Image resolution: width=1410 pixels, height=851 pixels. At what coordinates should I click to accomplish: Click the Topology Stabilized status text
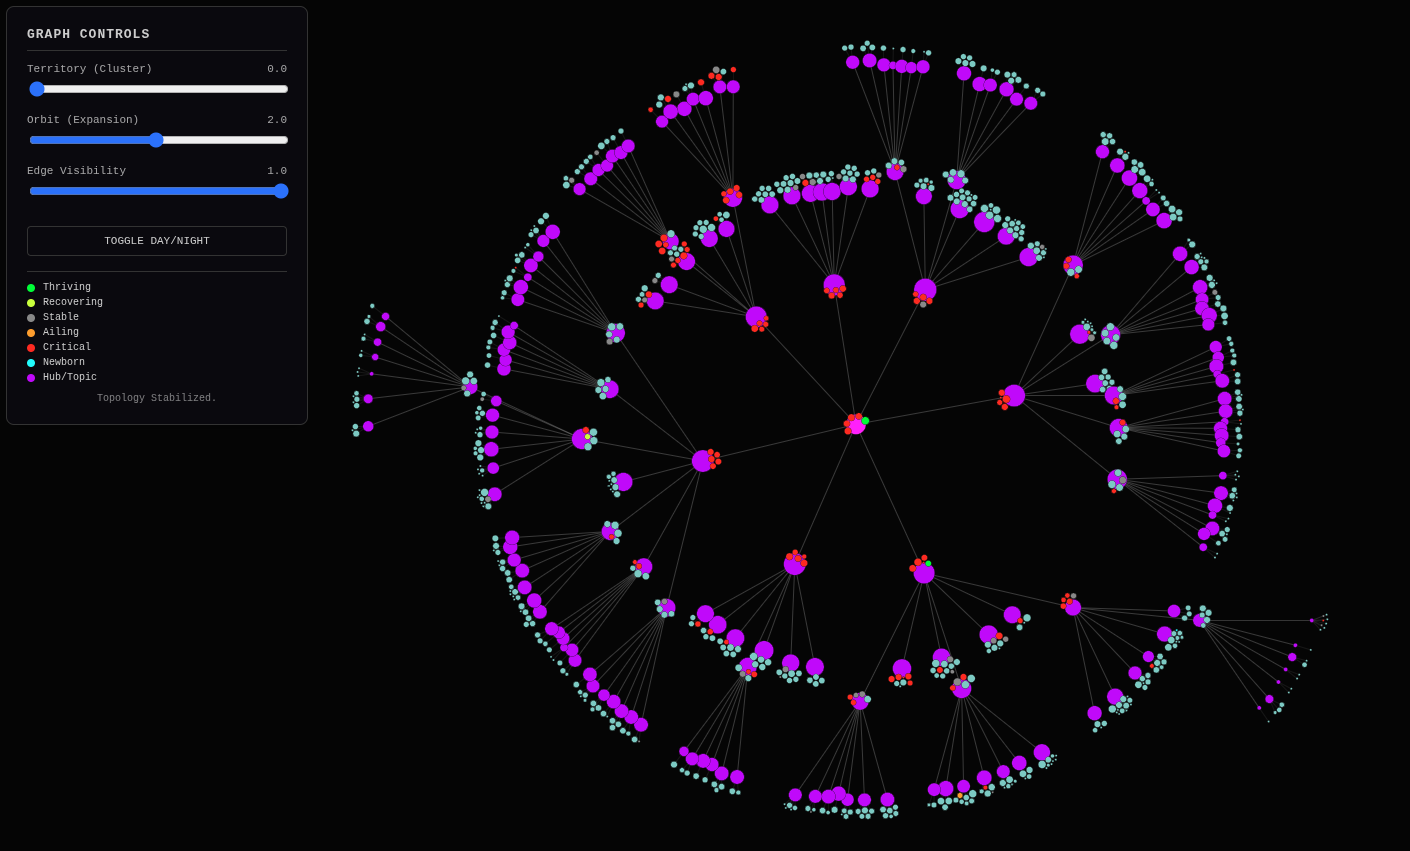pyautogui.click(x=157, y=398)
